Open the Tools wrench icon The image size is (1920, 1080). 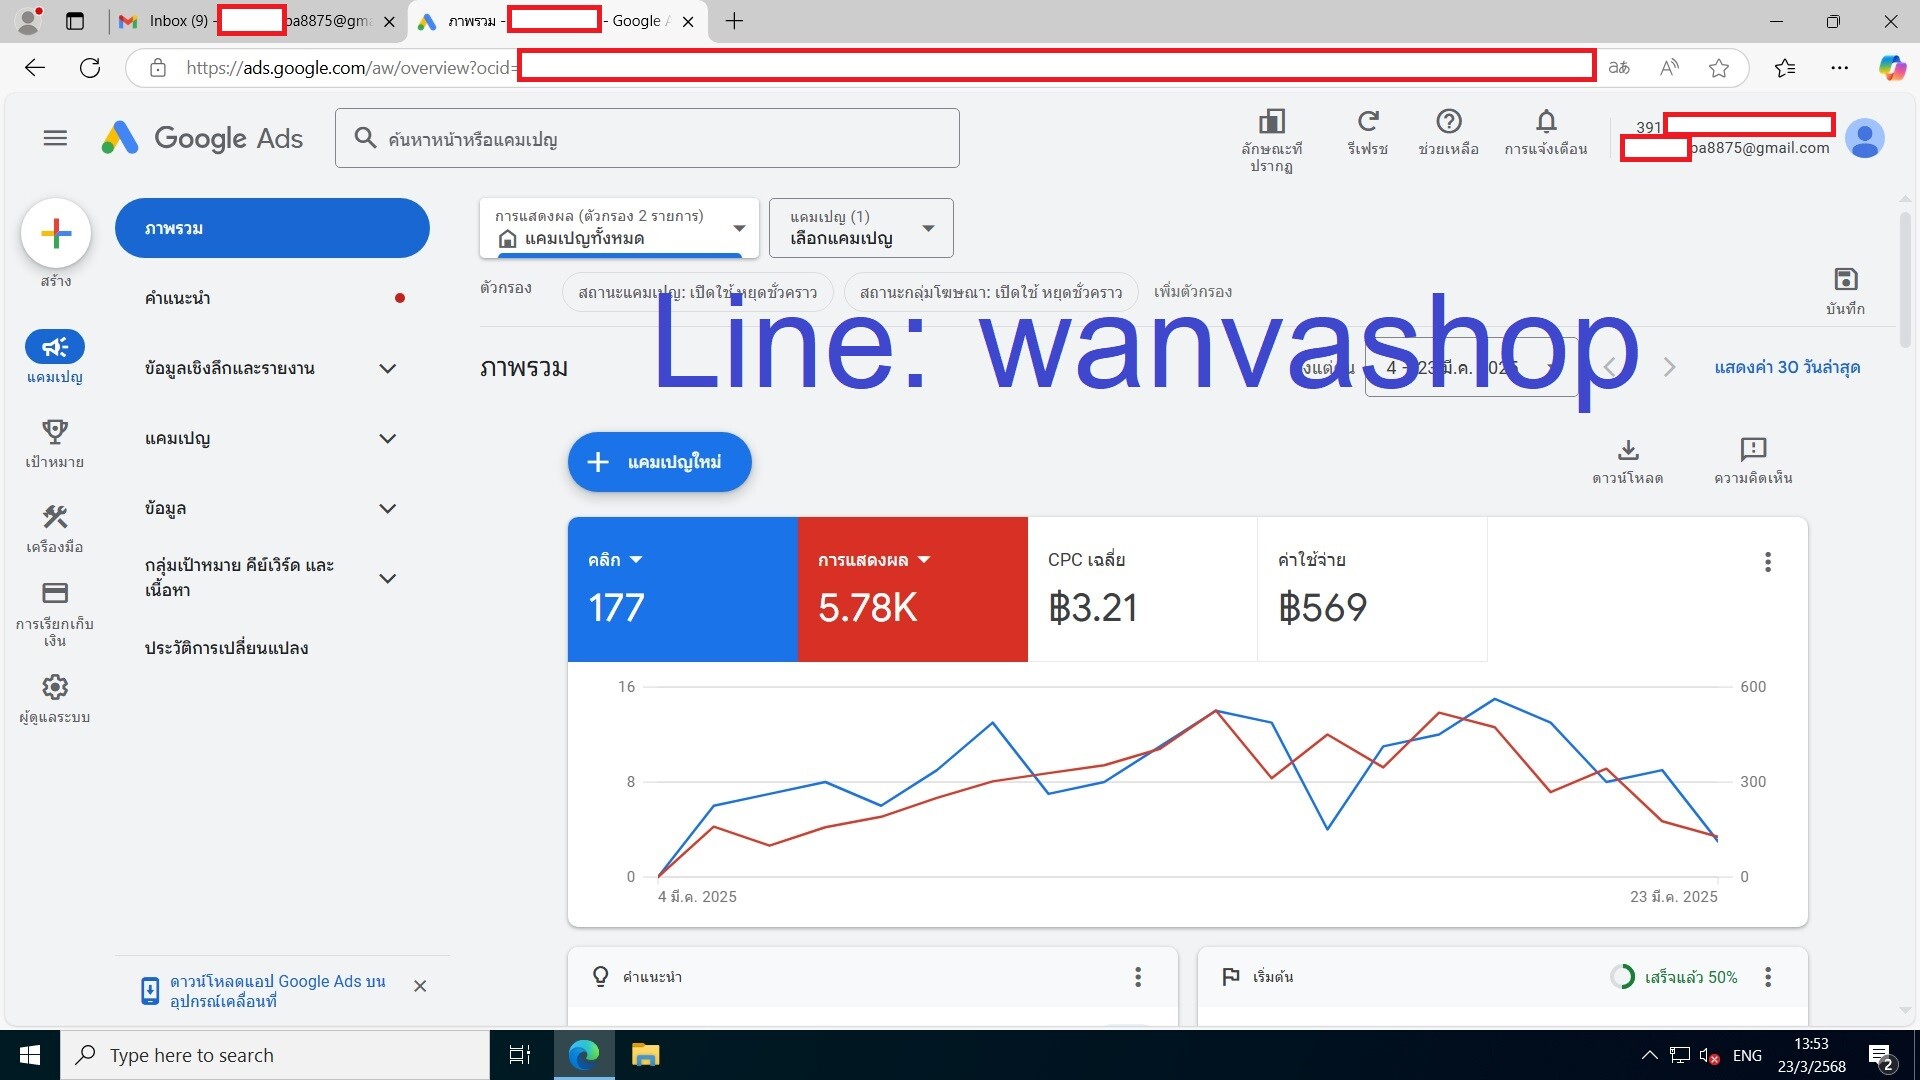55,517
